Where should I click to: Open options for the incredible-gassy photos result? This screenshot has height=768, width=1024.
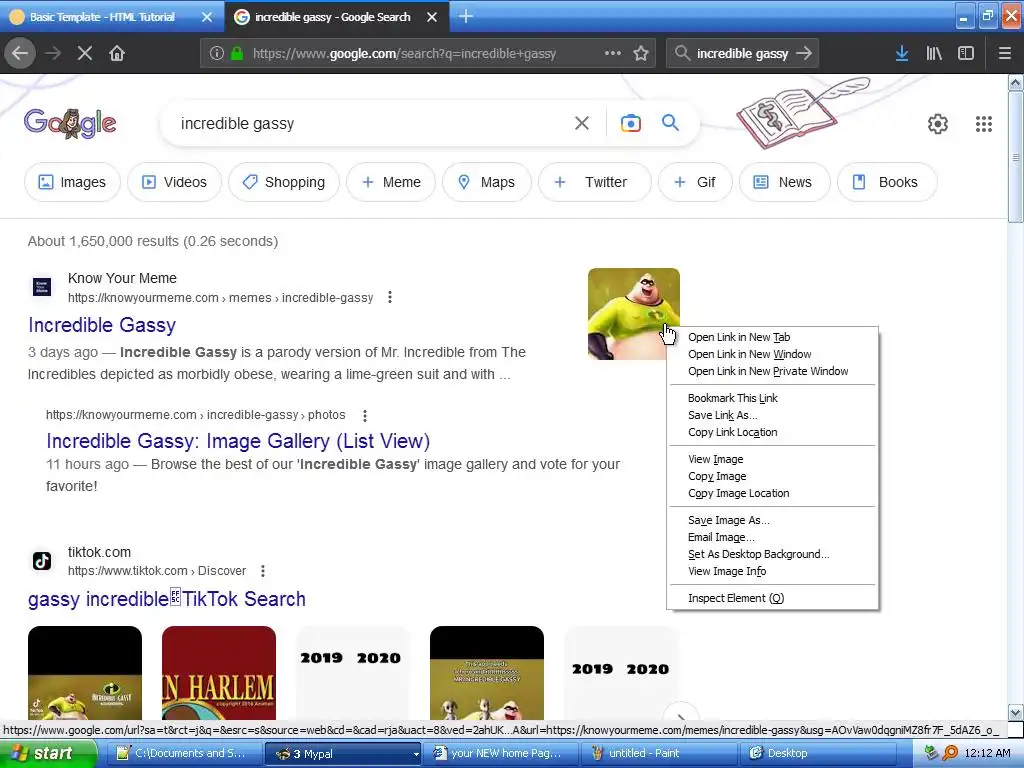pyautogui.click(x=365, y=415)
